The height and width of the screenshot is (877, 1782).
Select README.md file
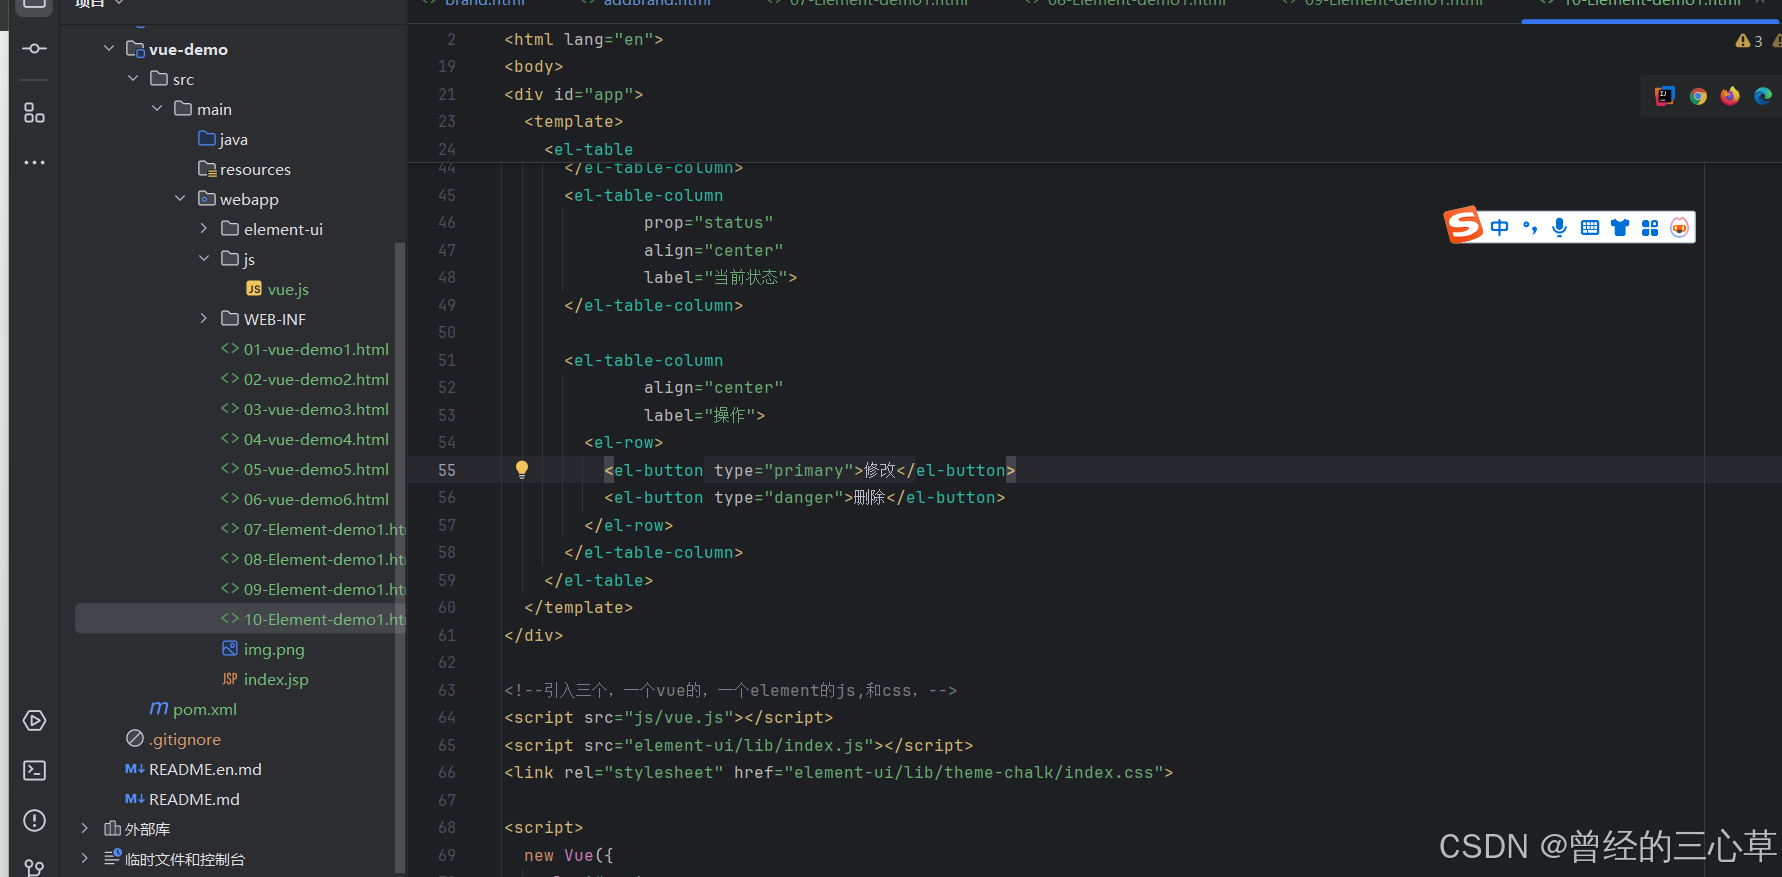182,799
